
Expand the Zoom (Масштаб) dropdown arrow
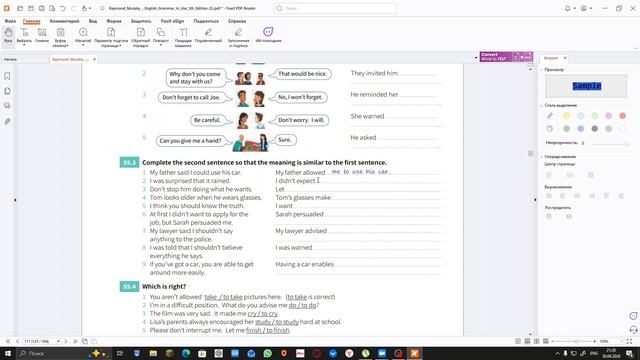point(83,45)
